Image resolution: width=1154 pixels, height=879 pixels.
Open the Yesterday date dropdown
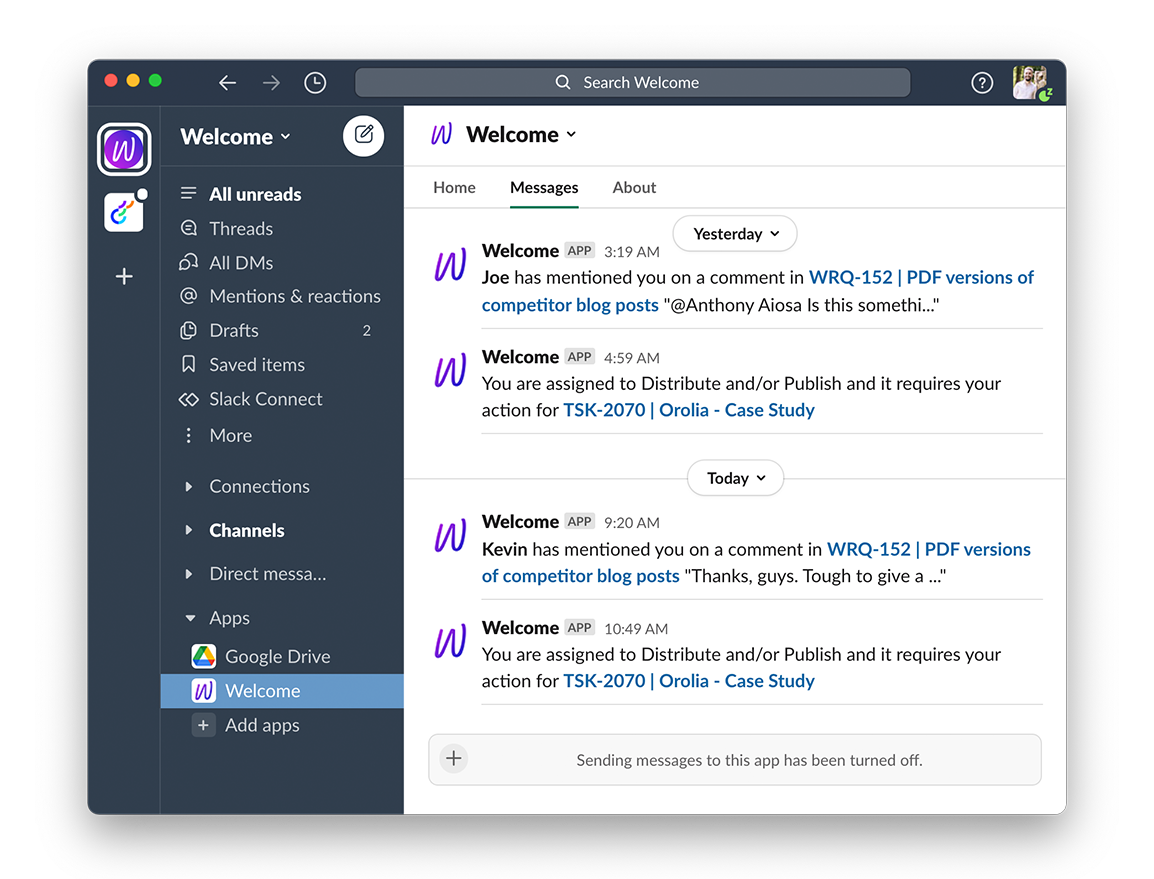735,234
